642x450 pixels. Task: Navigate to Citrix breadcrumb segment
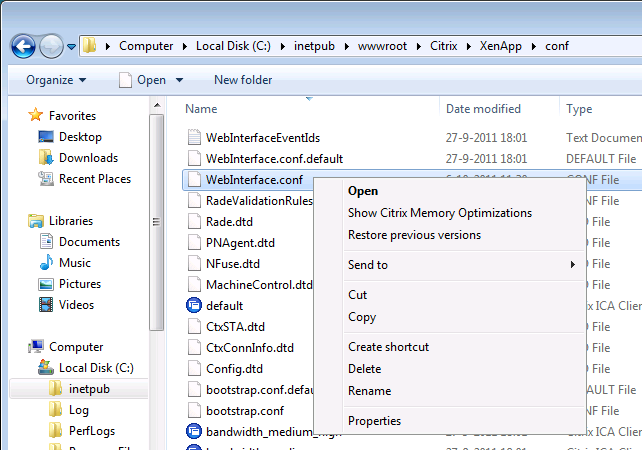[443, 46]
